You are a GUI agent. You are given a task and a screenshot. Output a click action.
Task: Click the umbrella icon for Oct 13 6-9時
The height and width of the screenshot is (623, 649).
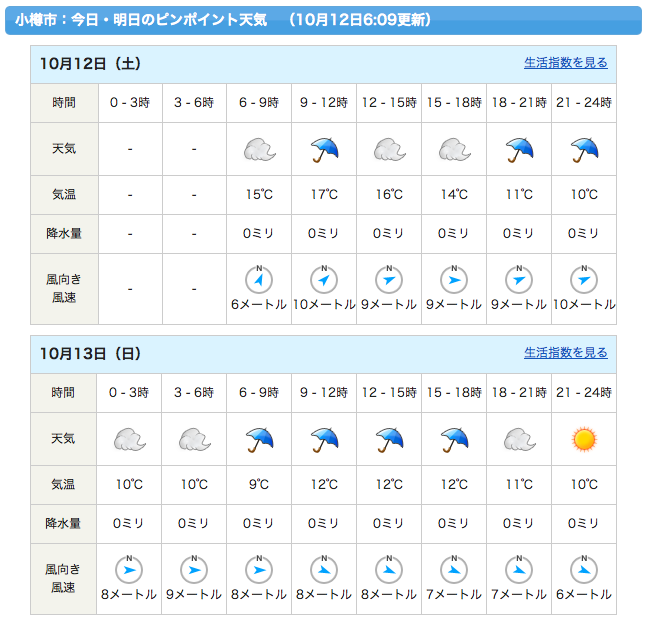tap(259, 438)
